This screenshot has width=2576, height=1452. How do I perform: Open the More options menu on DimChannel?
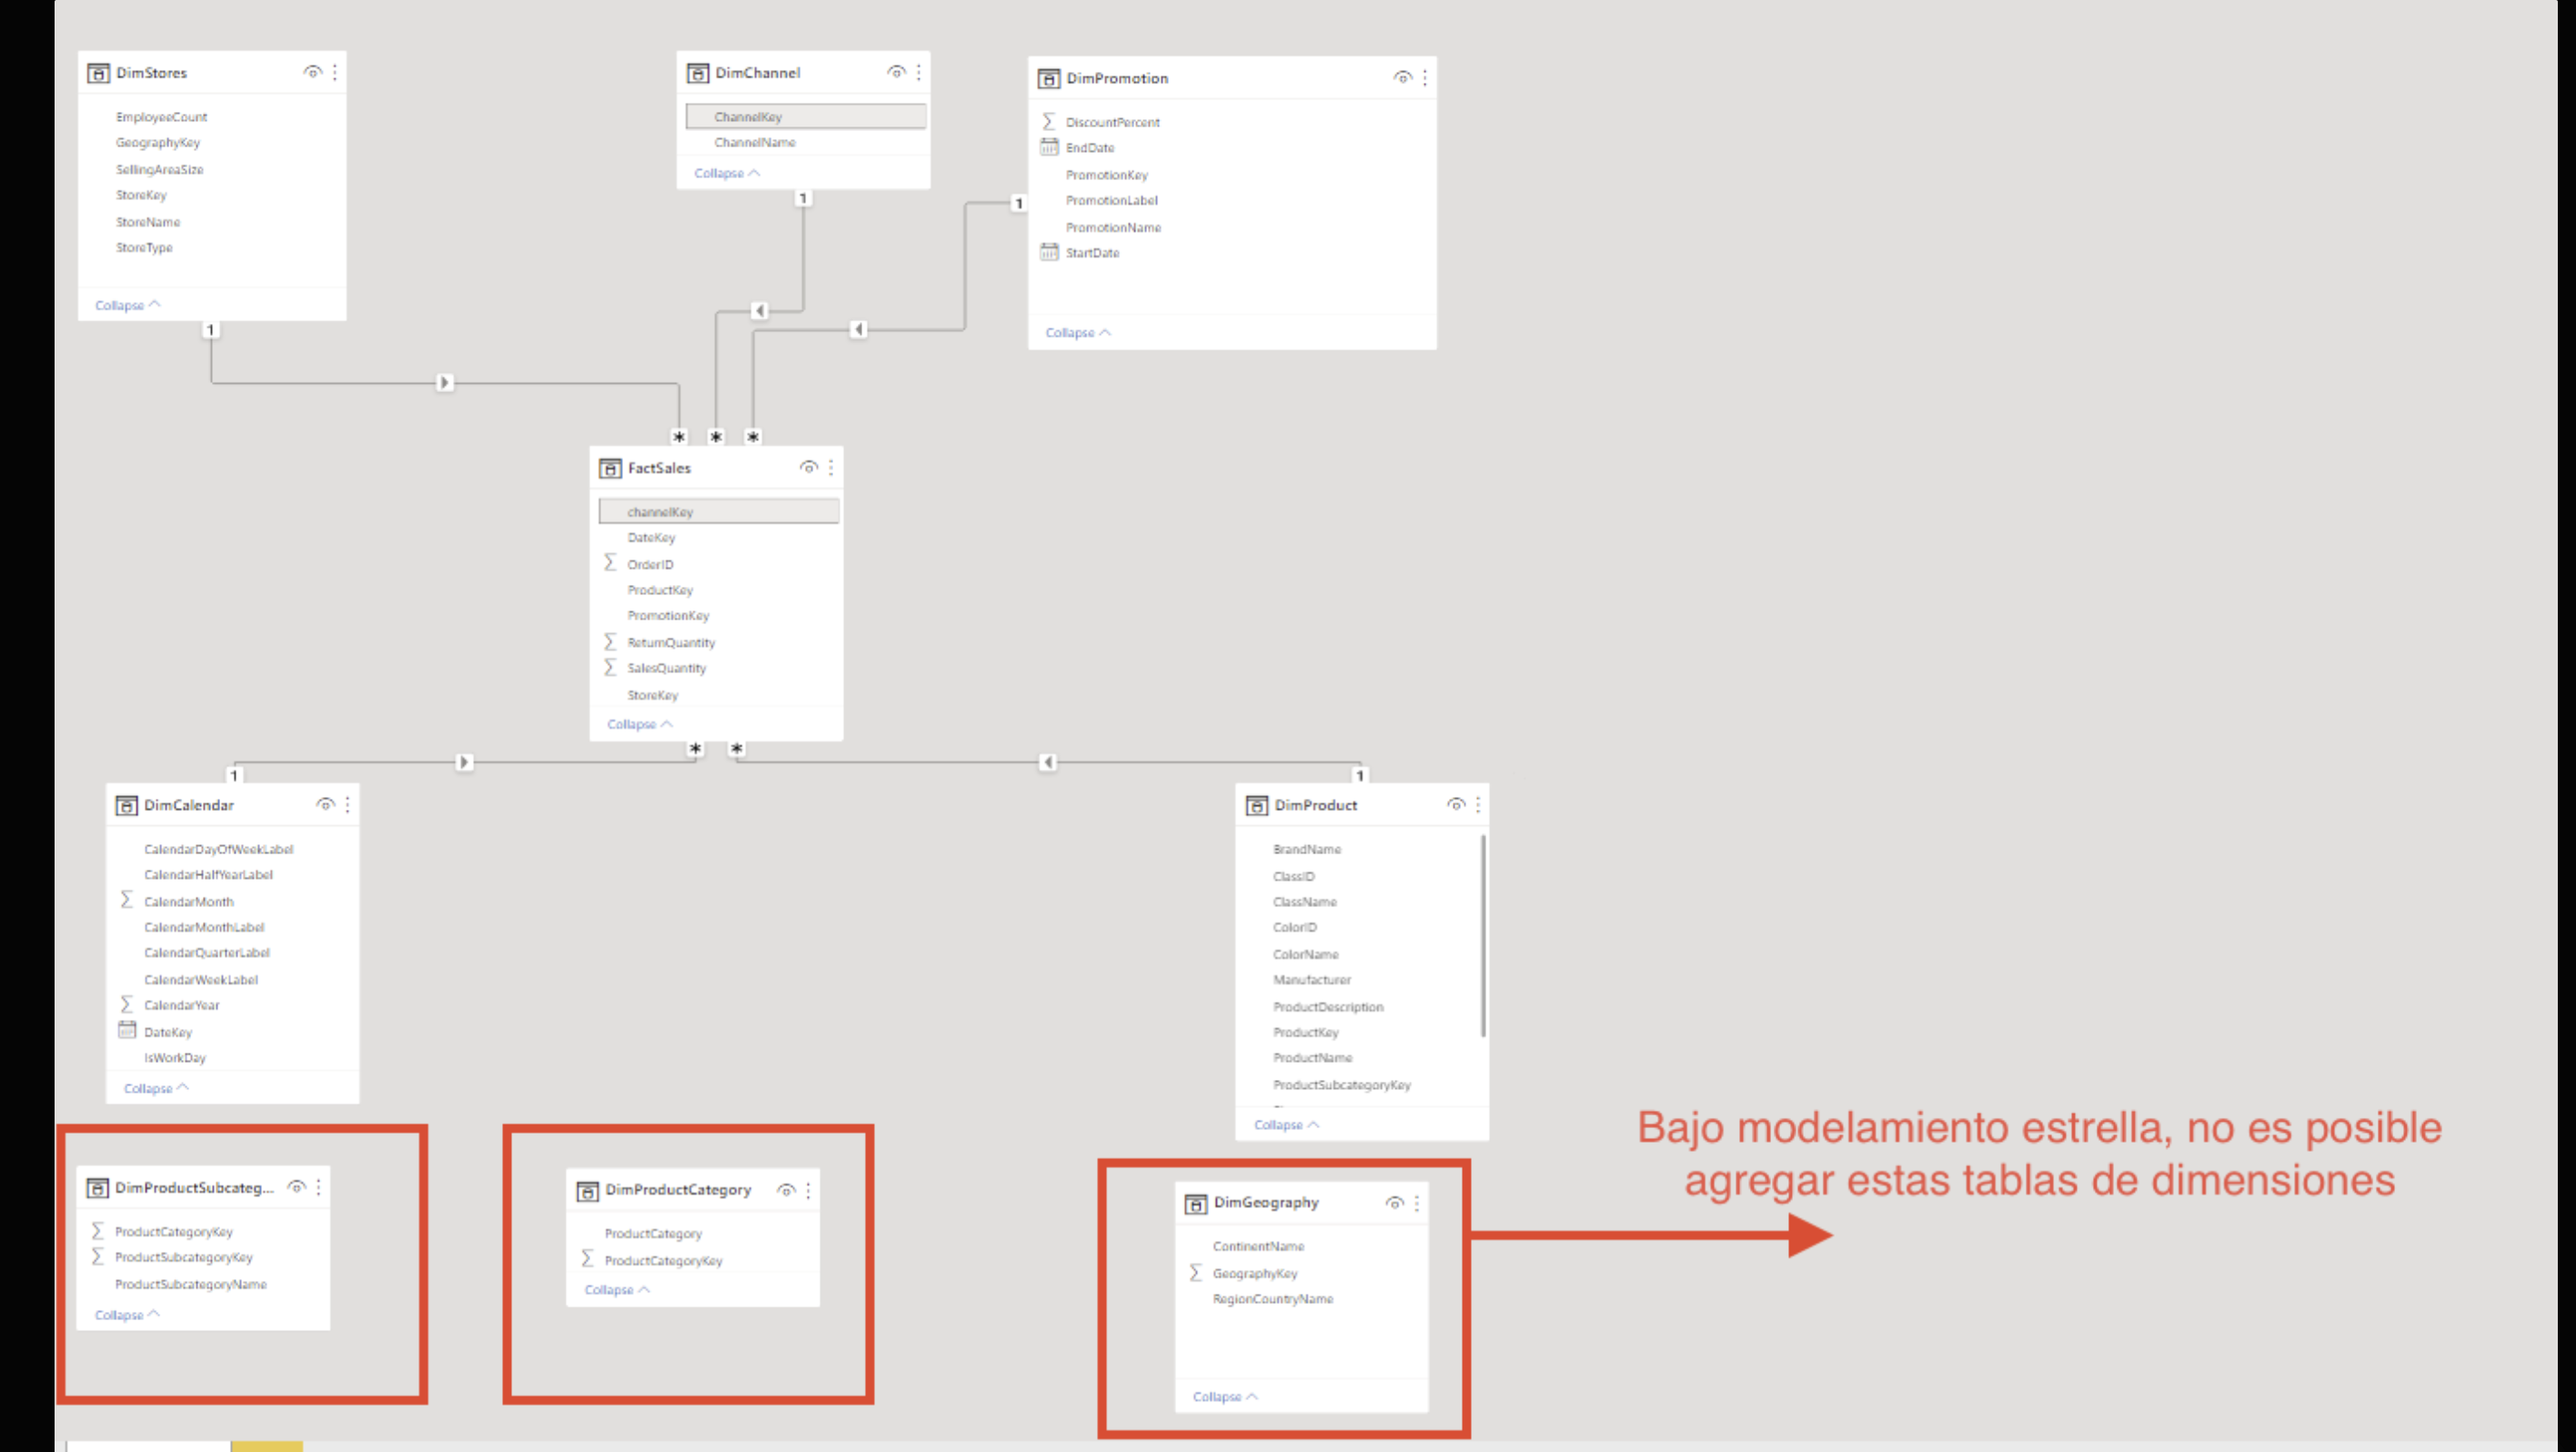[x=919, y=72]
